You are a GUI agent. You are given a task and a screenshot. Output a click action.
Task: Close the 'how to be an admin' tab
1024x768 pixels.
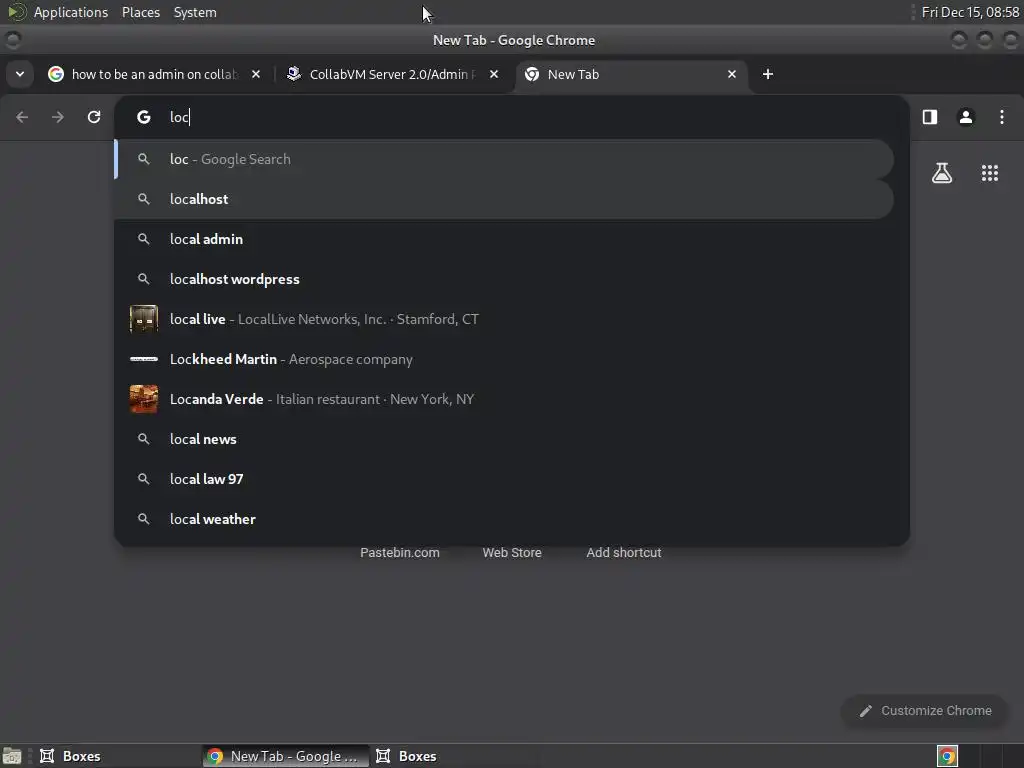[x=256, y=74]
